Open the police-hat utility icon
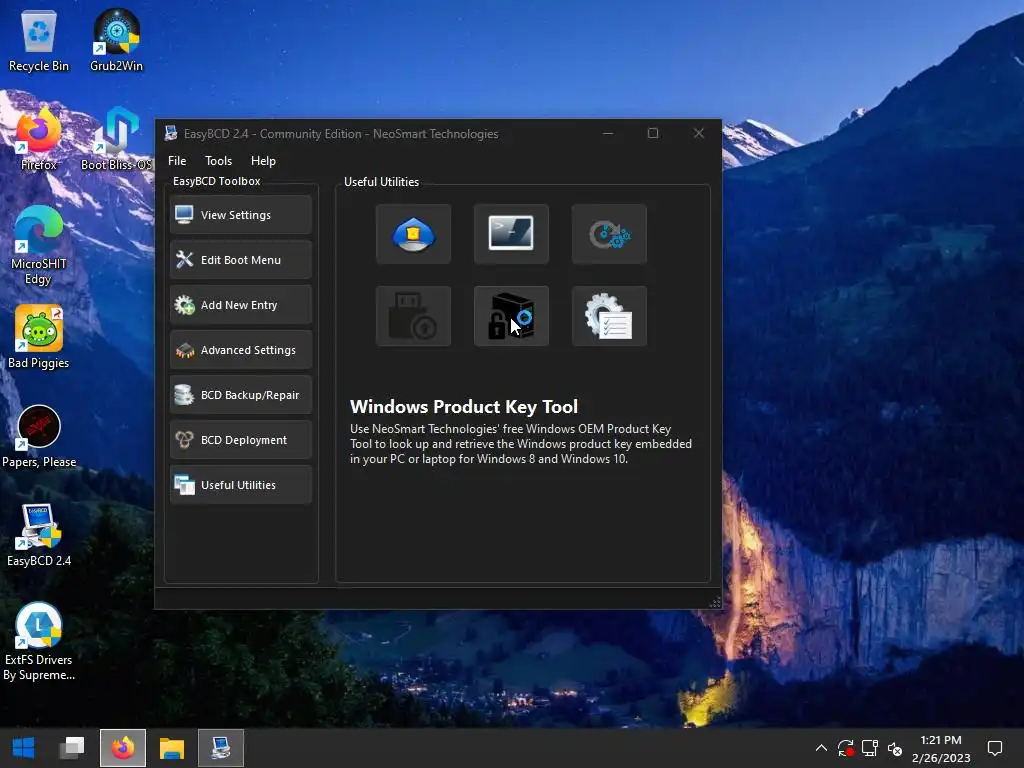This screenshot has width=1024, height=768. click(413, 234)
